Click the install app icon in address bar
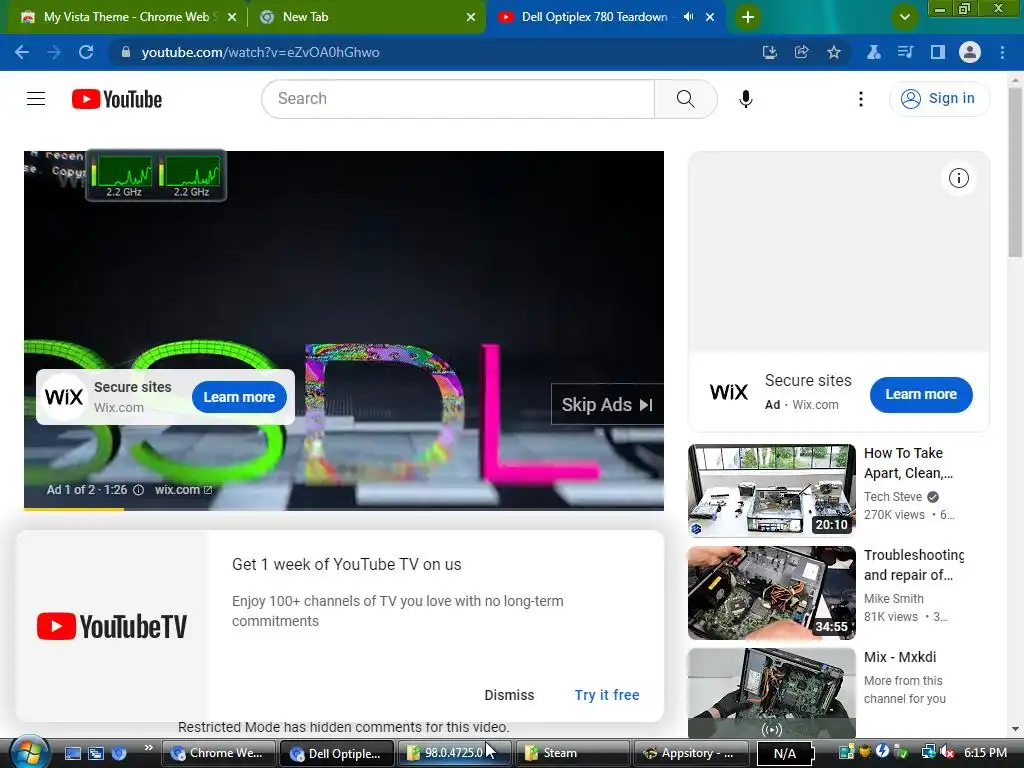 [x=770, y=52]
